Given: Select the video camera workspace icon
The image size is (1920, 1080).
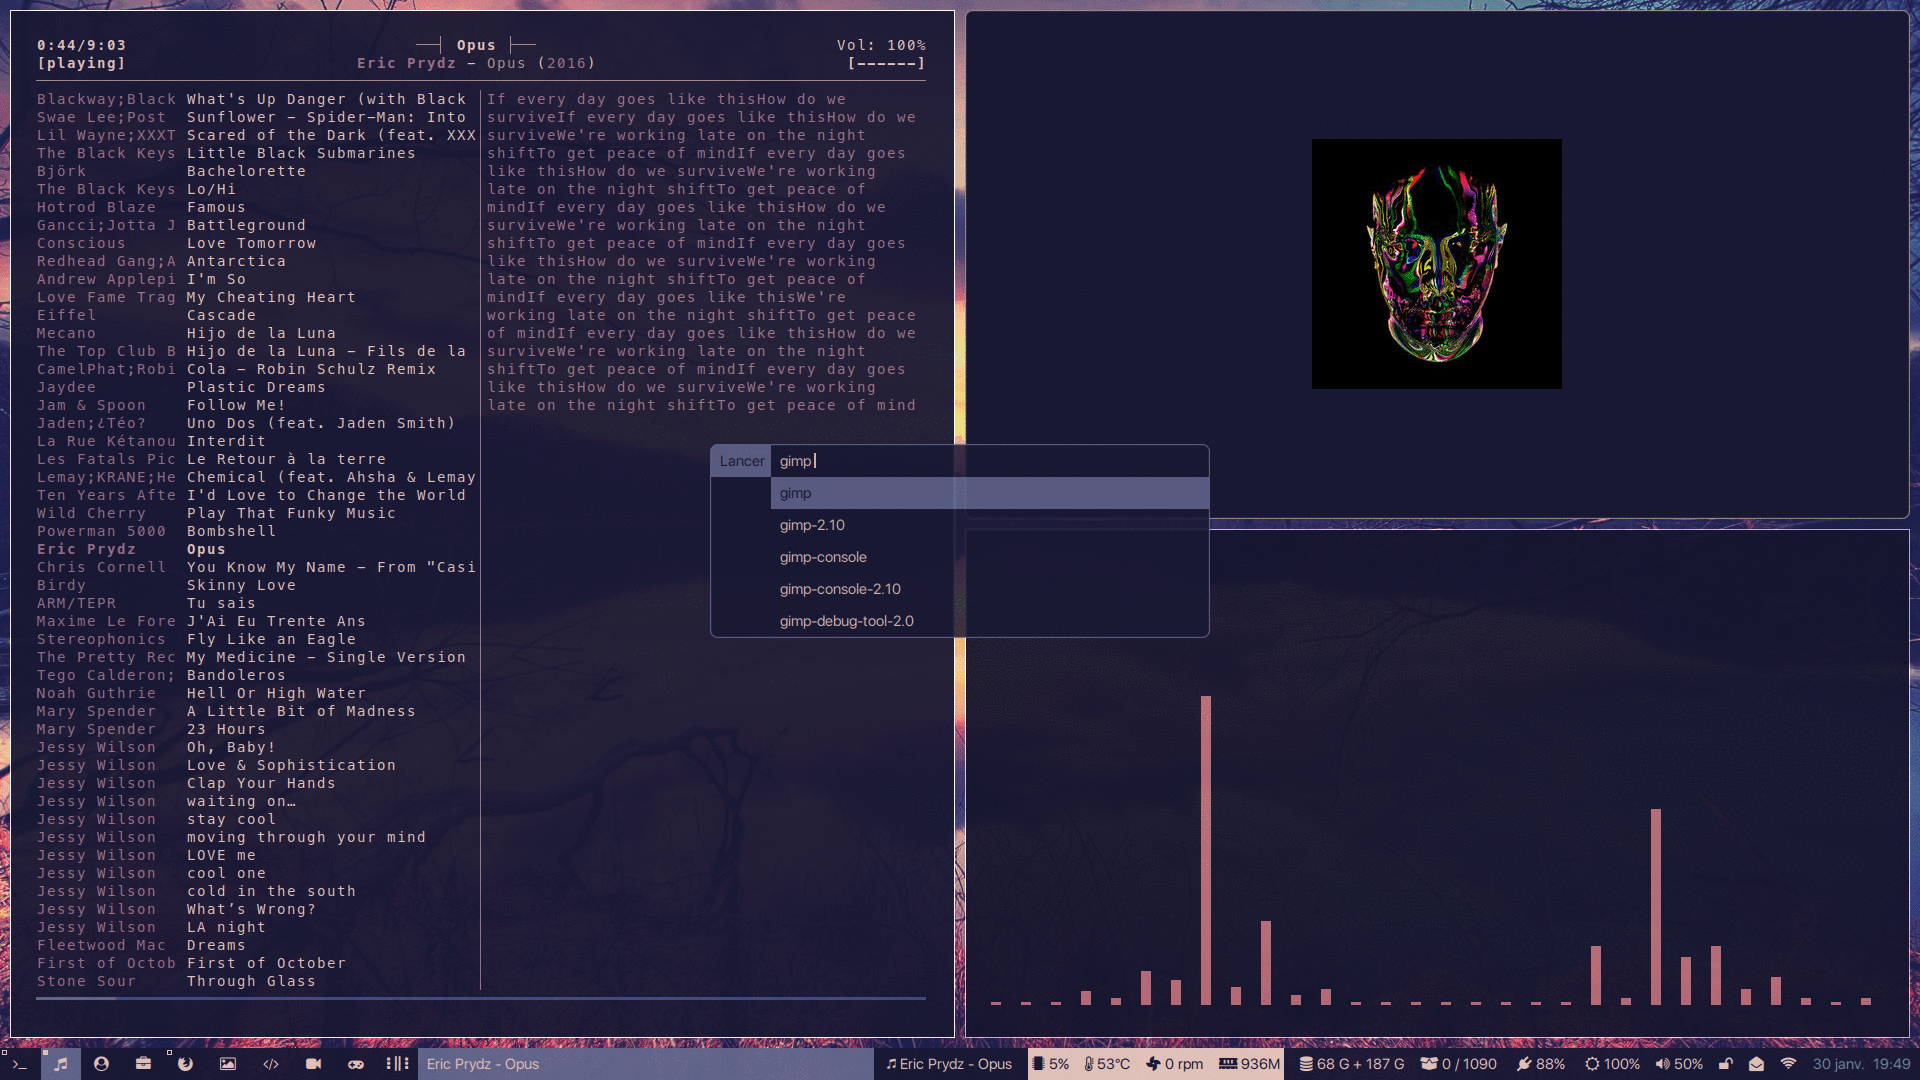Looking at the screenshot, I should tap(313, 1064).
